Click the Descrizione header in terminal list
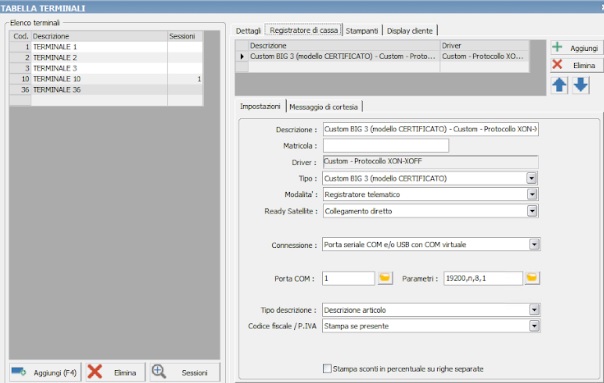This screenshot has width=604, height=383. point(99,36)
